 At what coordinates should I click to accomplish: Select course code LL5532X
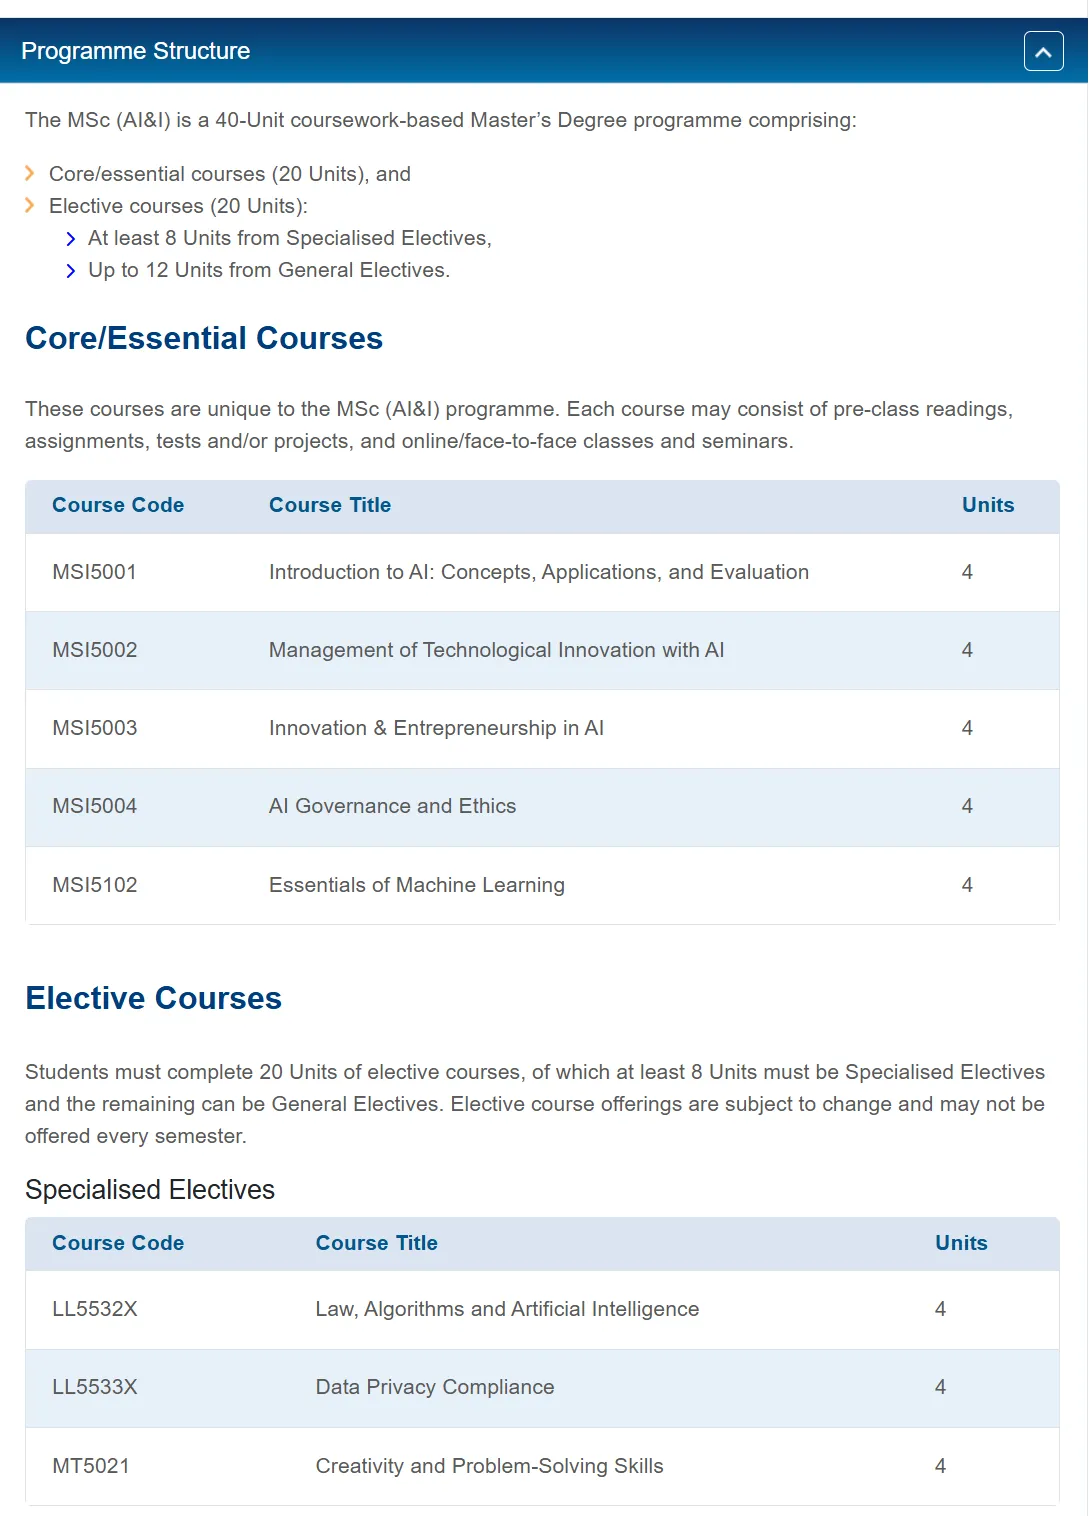click(95, 1309)
